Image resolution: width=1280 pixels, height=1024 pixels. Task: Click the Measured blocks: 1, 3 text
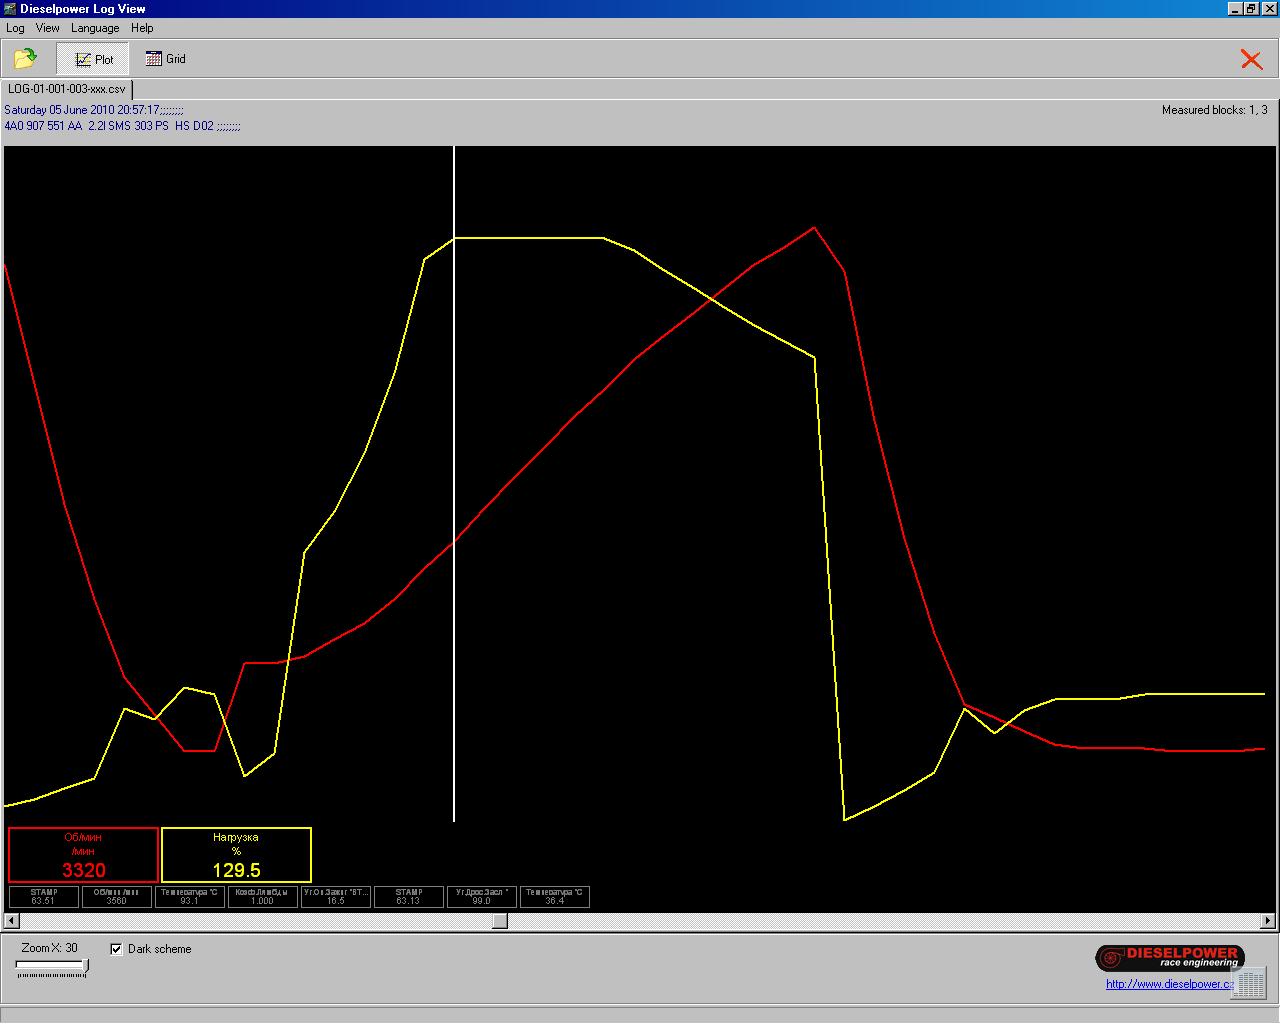1214,110
